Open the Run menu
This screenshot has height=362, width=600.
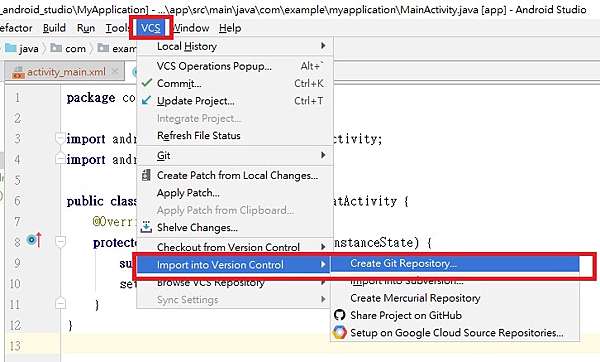(86, 28)
